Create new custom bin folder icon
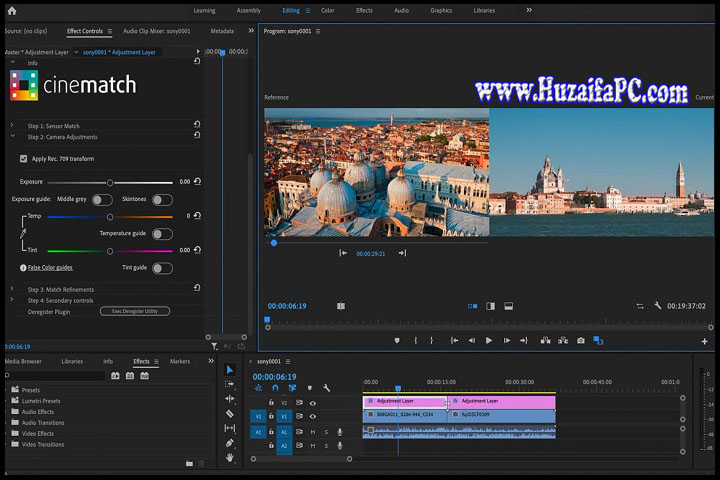Image resolution: width=720 pixels, height=480 pixels. pos(189,464)
